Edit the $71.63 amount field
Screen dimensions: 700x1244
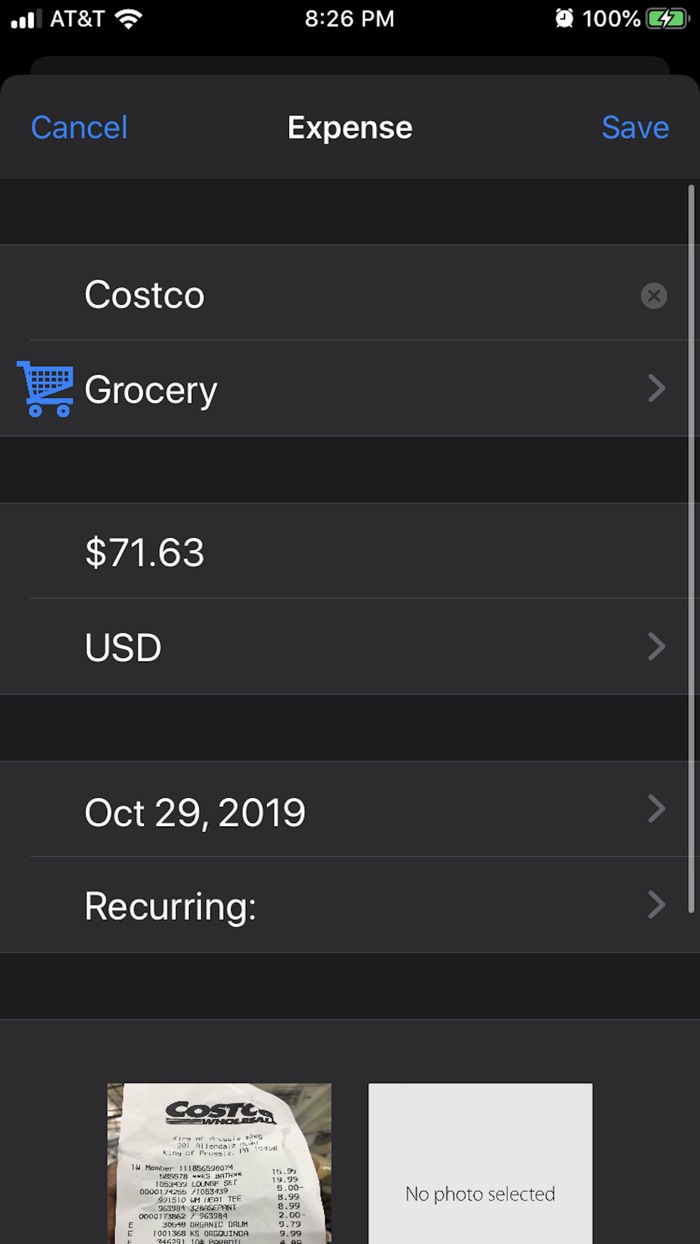pos(300,552)
